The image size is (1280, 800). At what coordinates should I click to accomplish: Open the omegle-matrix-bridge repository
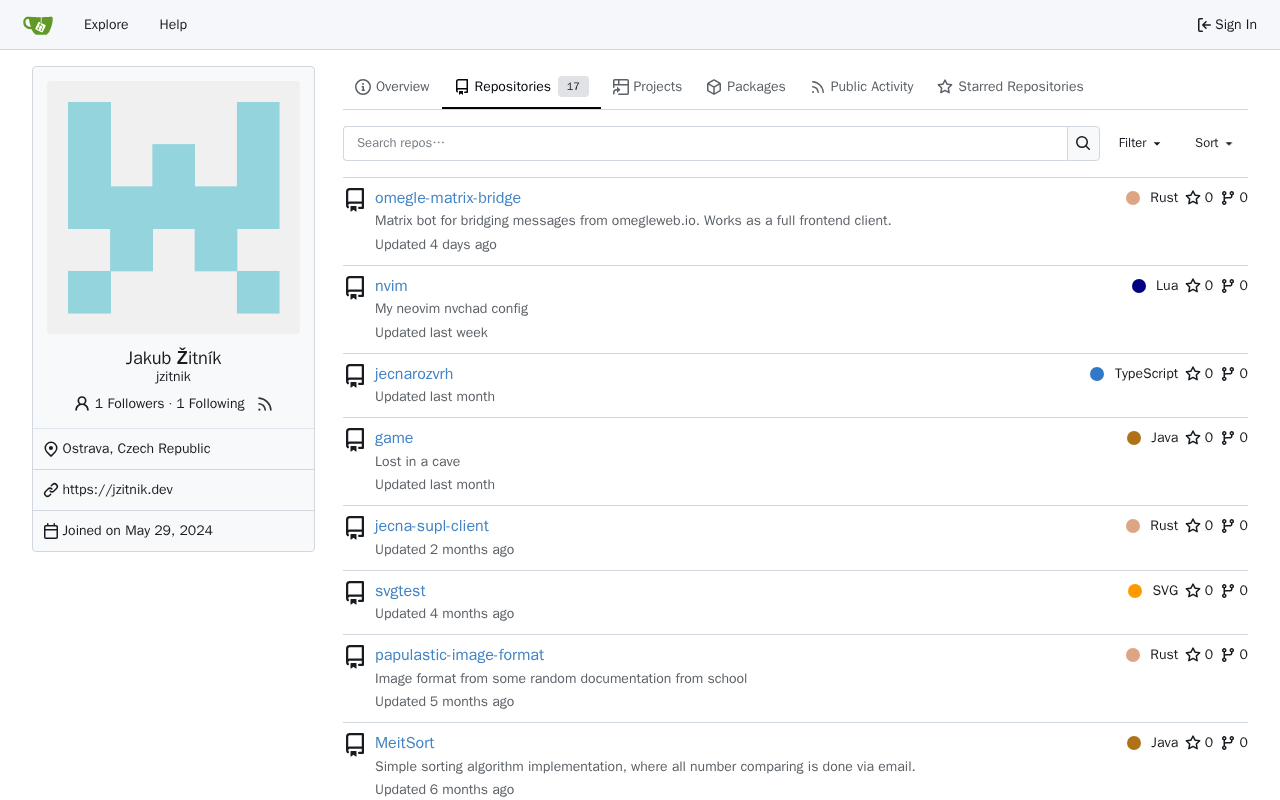448,198
